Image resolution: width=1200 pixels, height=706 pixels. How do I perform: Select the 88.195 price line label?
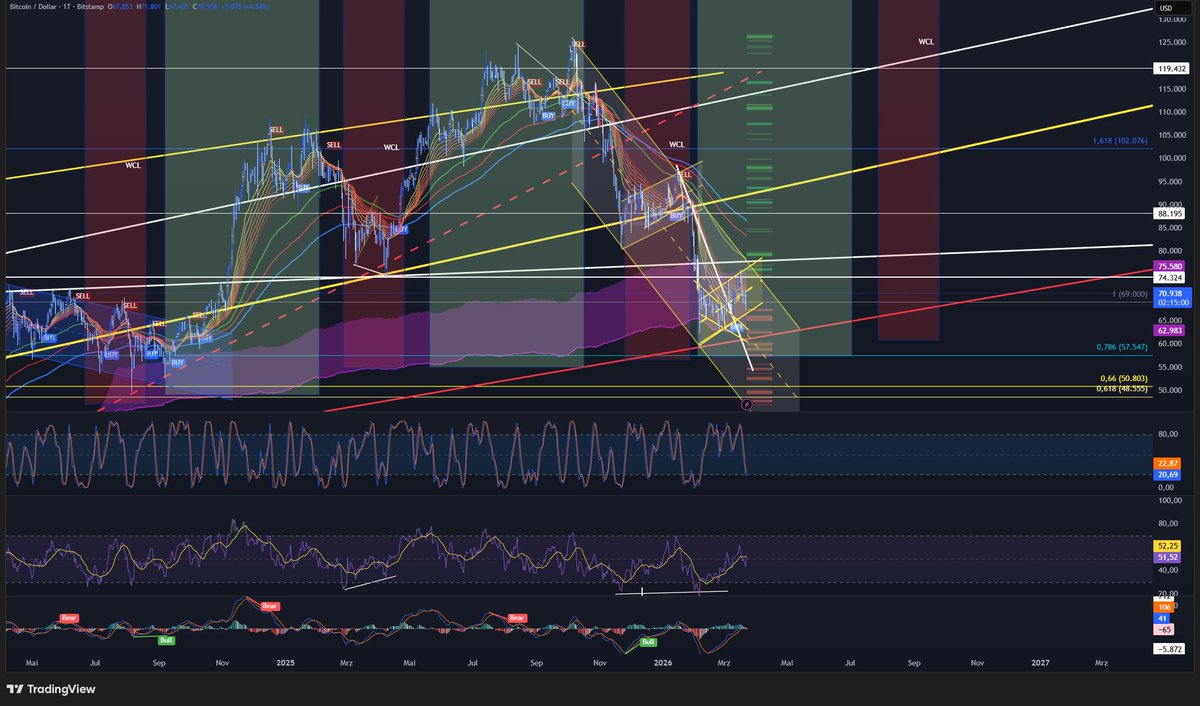(x=1168, y=213)
